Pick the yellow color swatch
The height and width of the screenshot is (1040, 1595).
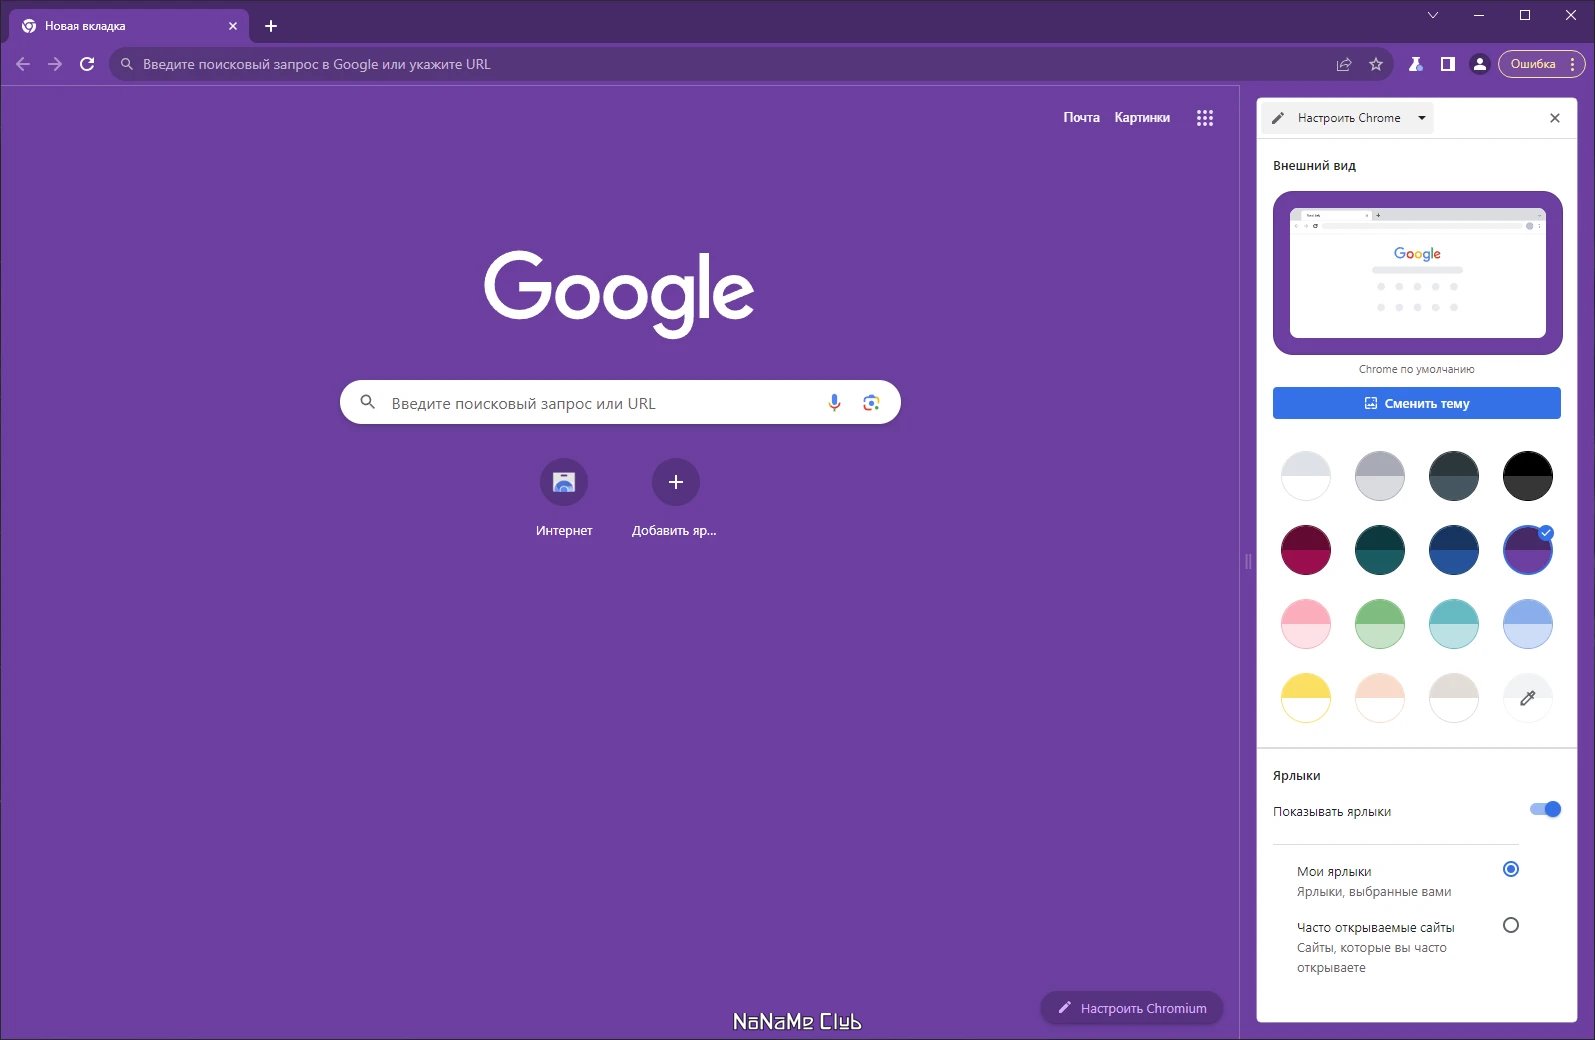(1306, 698)
